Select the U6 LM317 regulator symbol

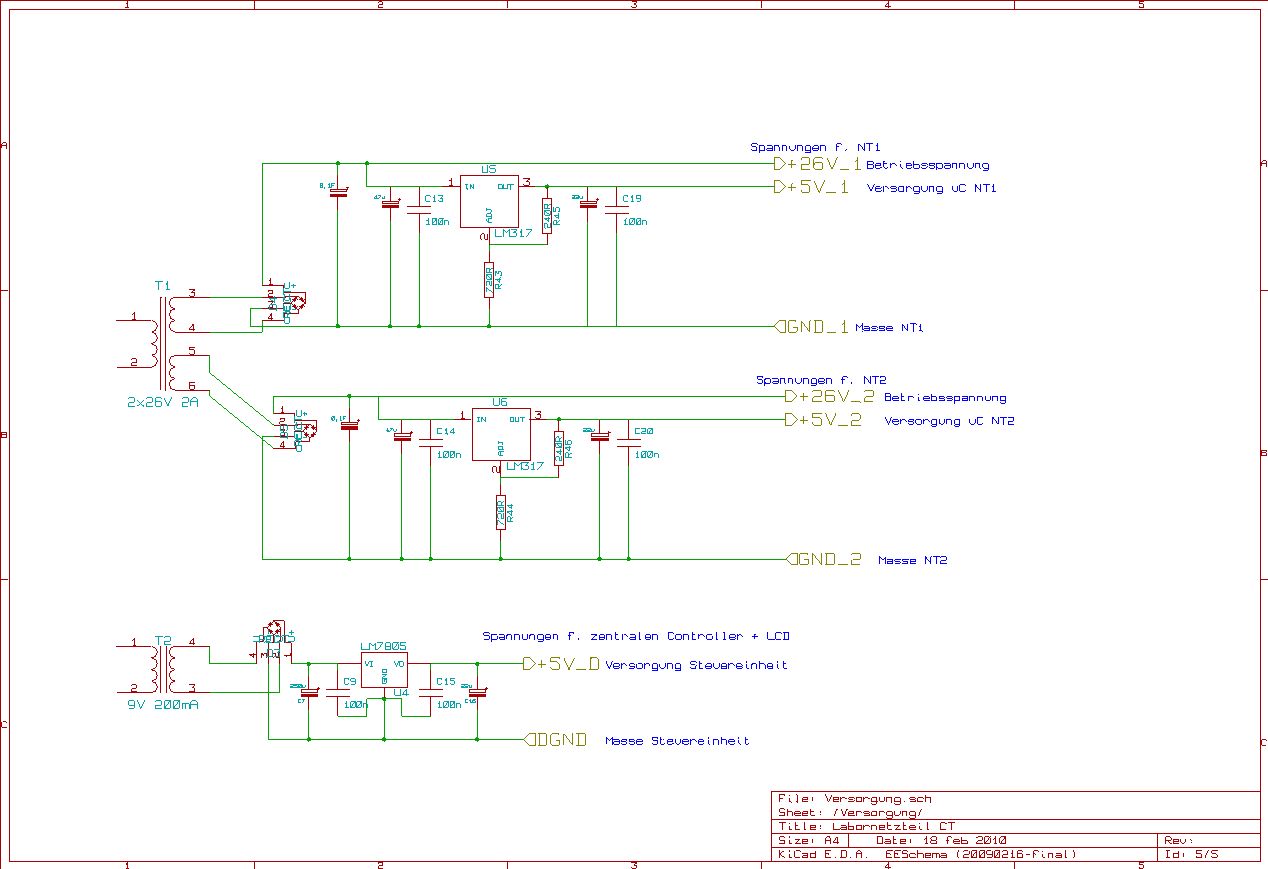click(501, 435)
